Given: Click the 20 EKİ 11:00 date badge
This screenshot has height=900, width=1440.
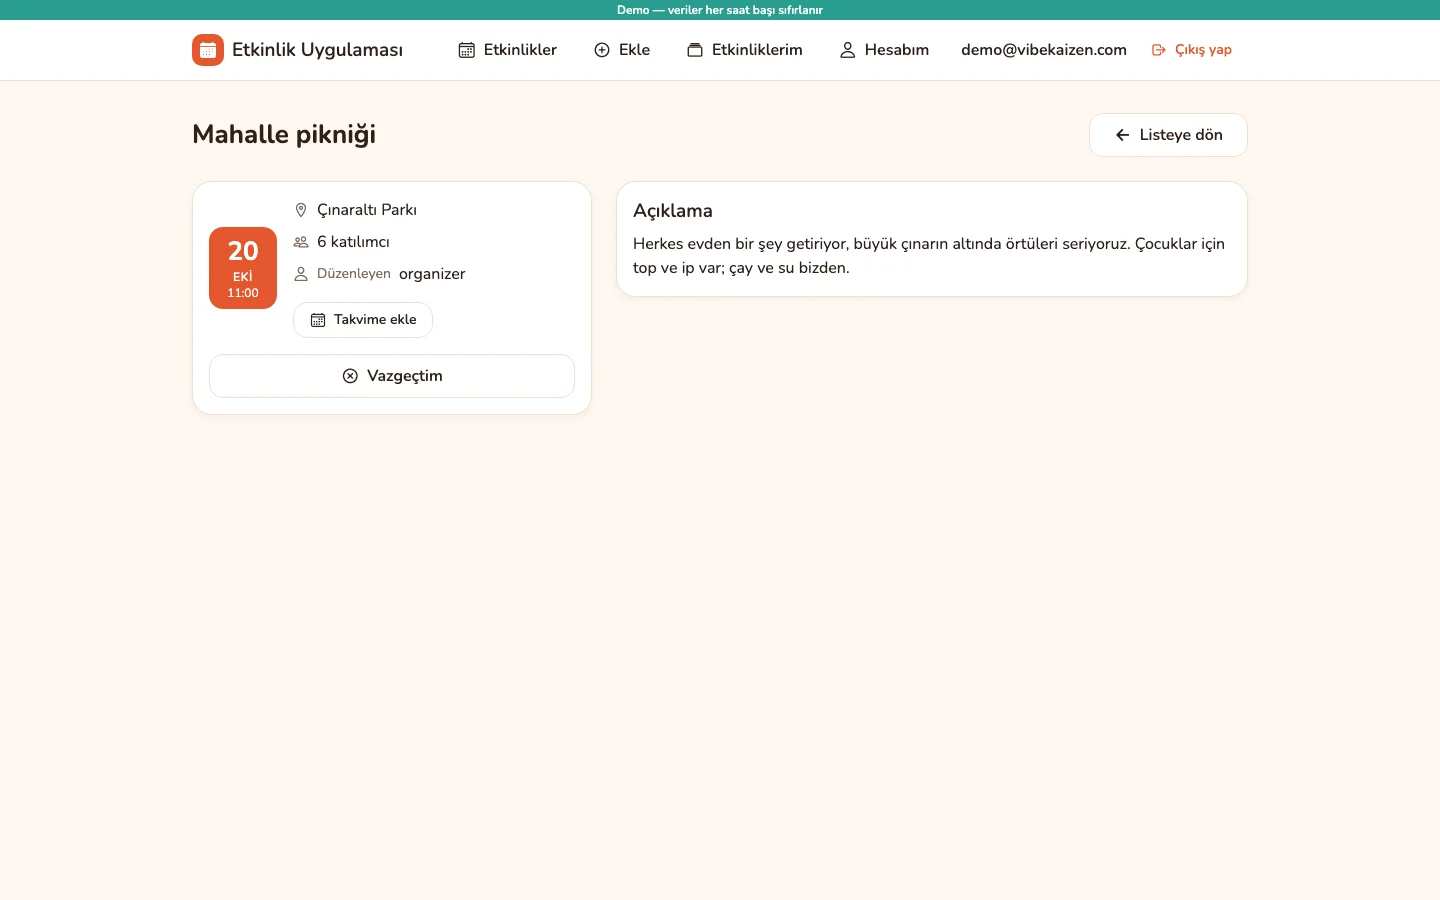Looking at the screenshot, I should tap(243, 268).
